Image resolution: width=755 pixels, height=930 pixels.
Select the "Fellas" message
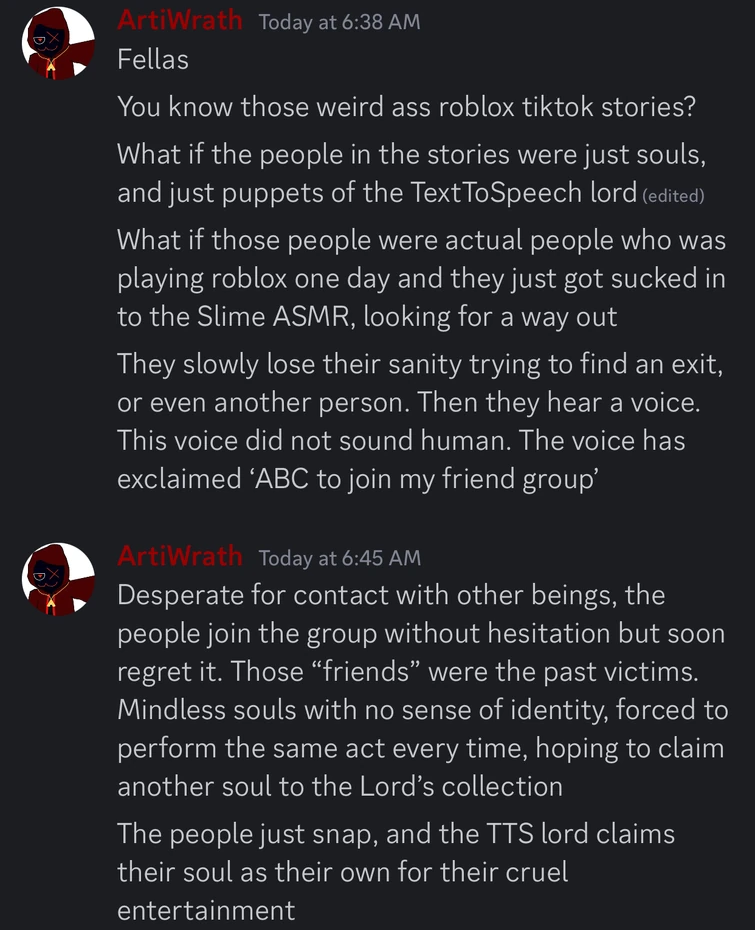click(x=153, y=60)
